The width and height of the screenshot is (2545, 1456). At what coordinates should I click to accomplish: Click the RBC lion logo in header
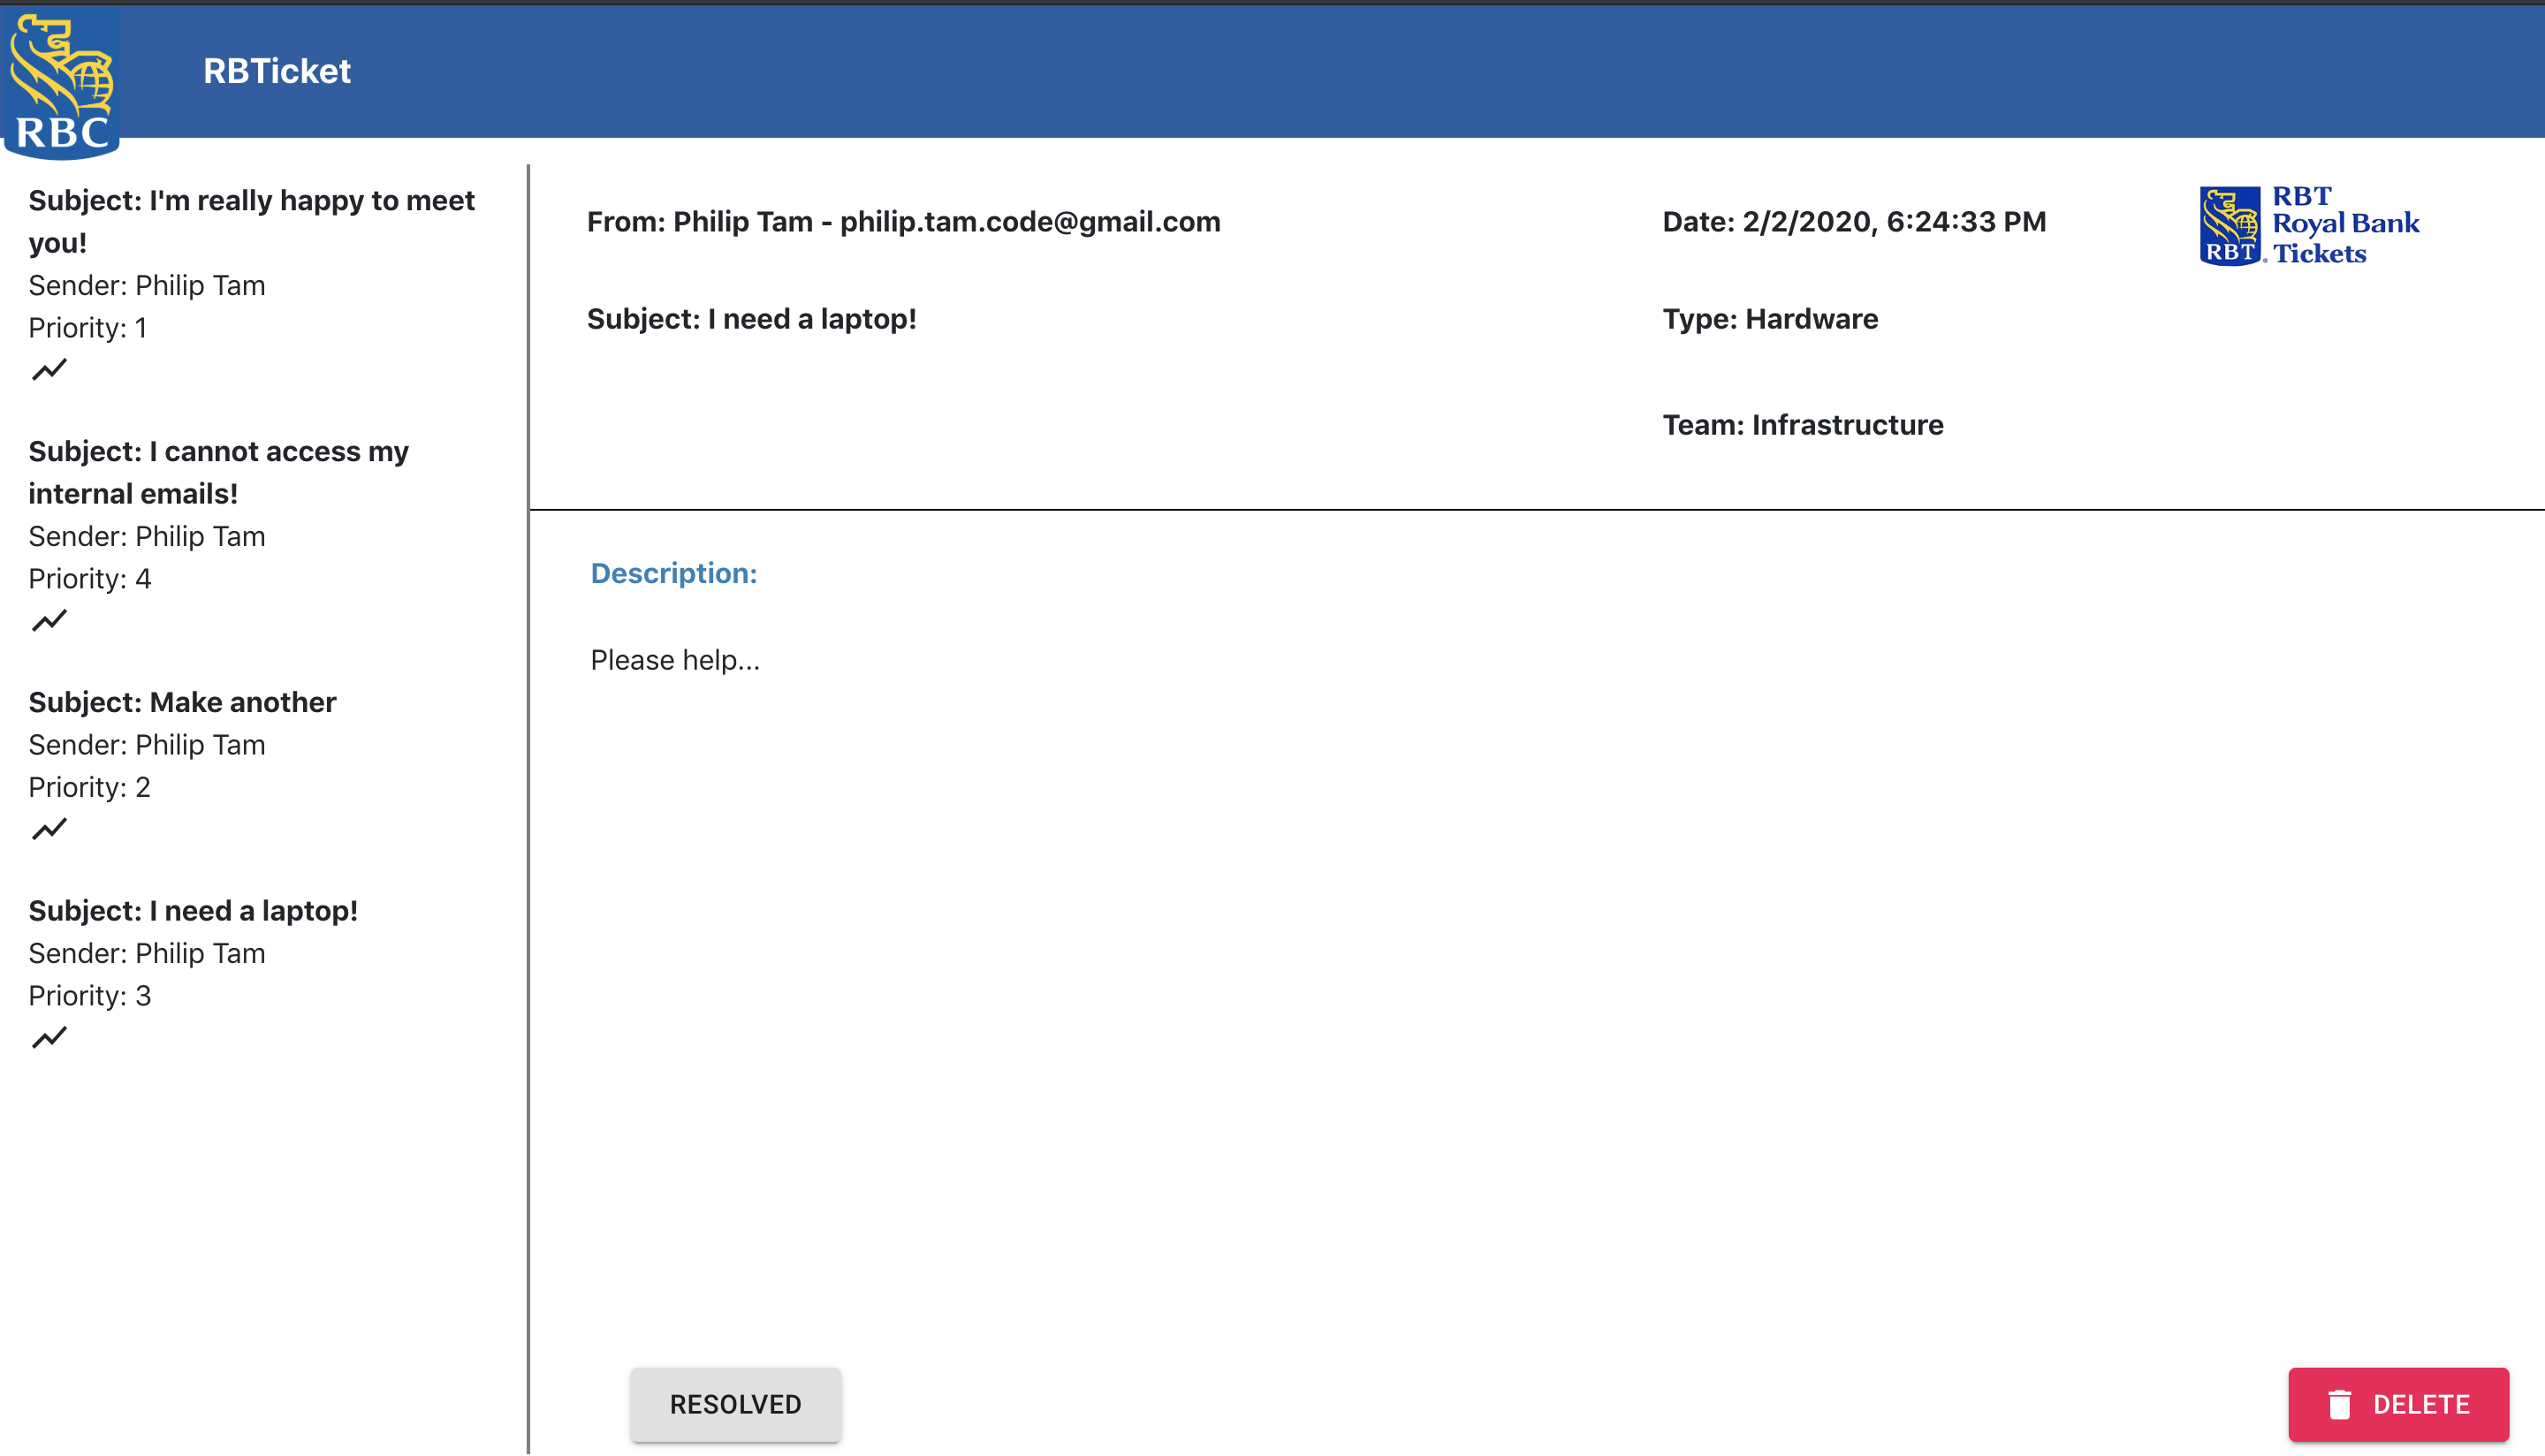point(62,84)
